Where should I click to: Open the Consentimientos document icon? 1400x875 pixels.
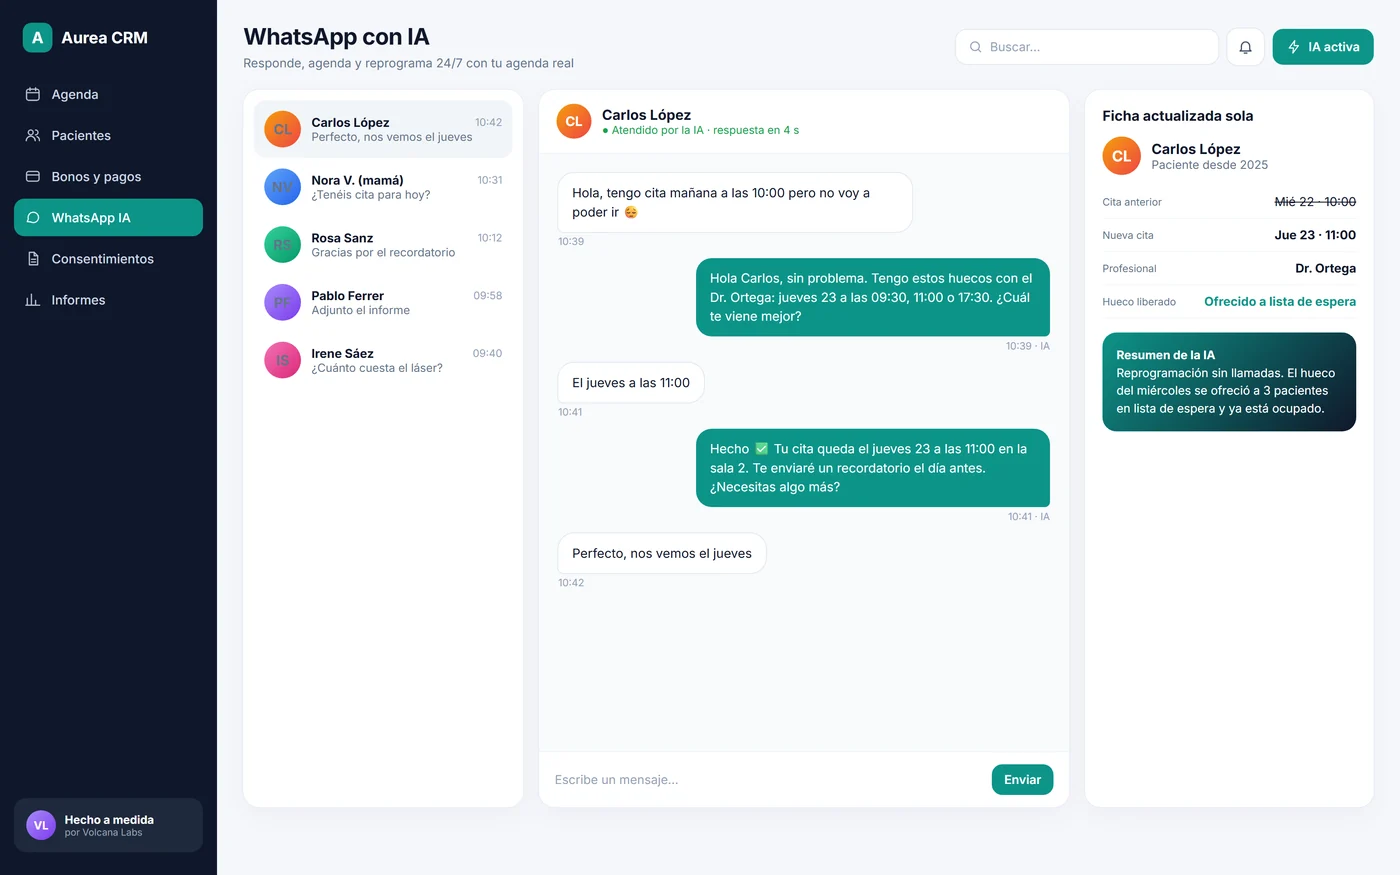[x=33, y=259]
